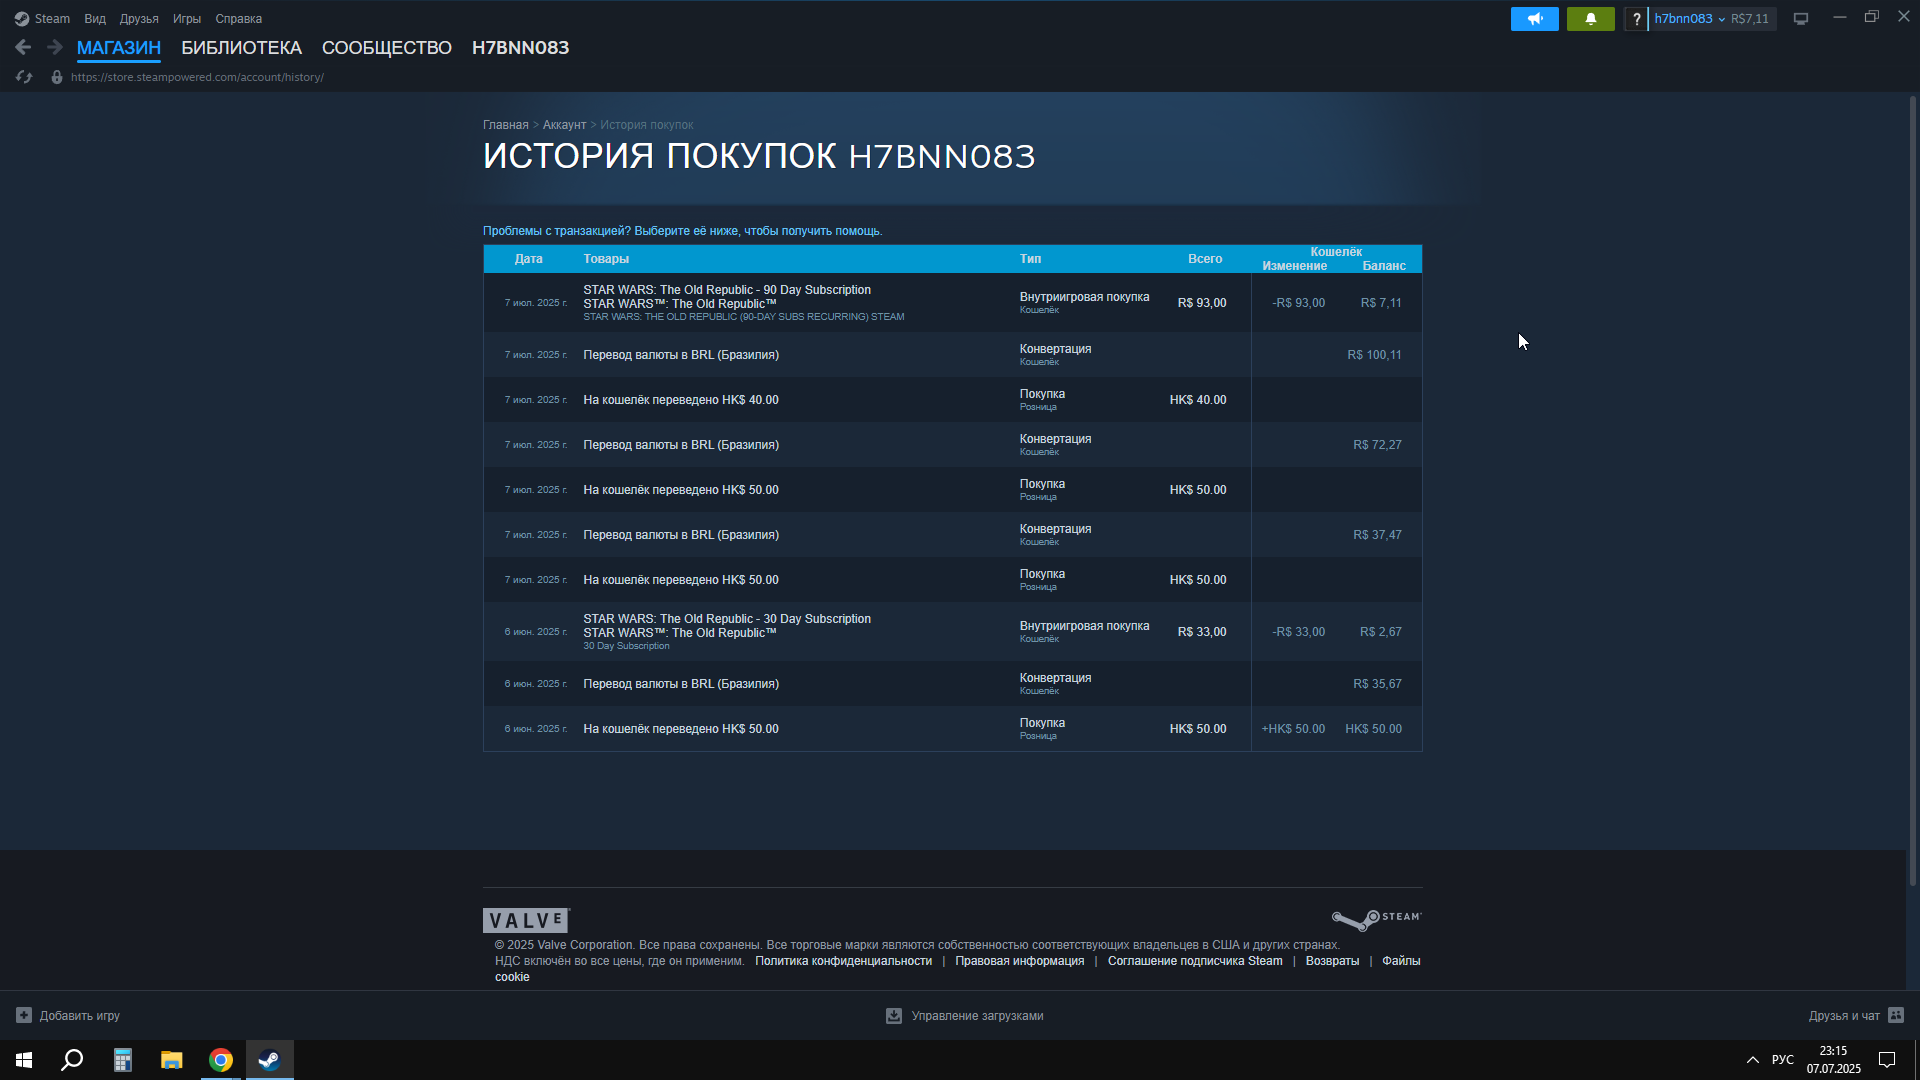Click Добавить игру label
1920x1080 pixels.
(80, 1016)
